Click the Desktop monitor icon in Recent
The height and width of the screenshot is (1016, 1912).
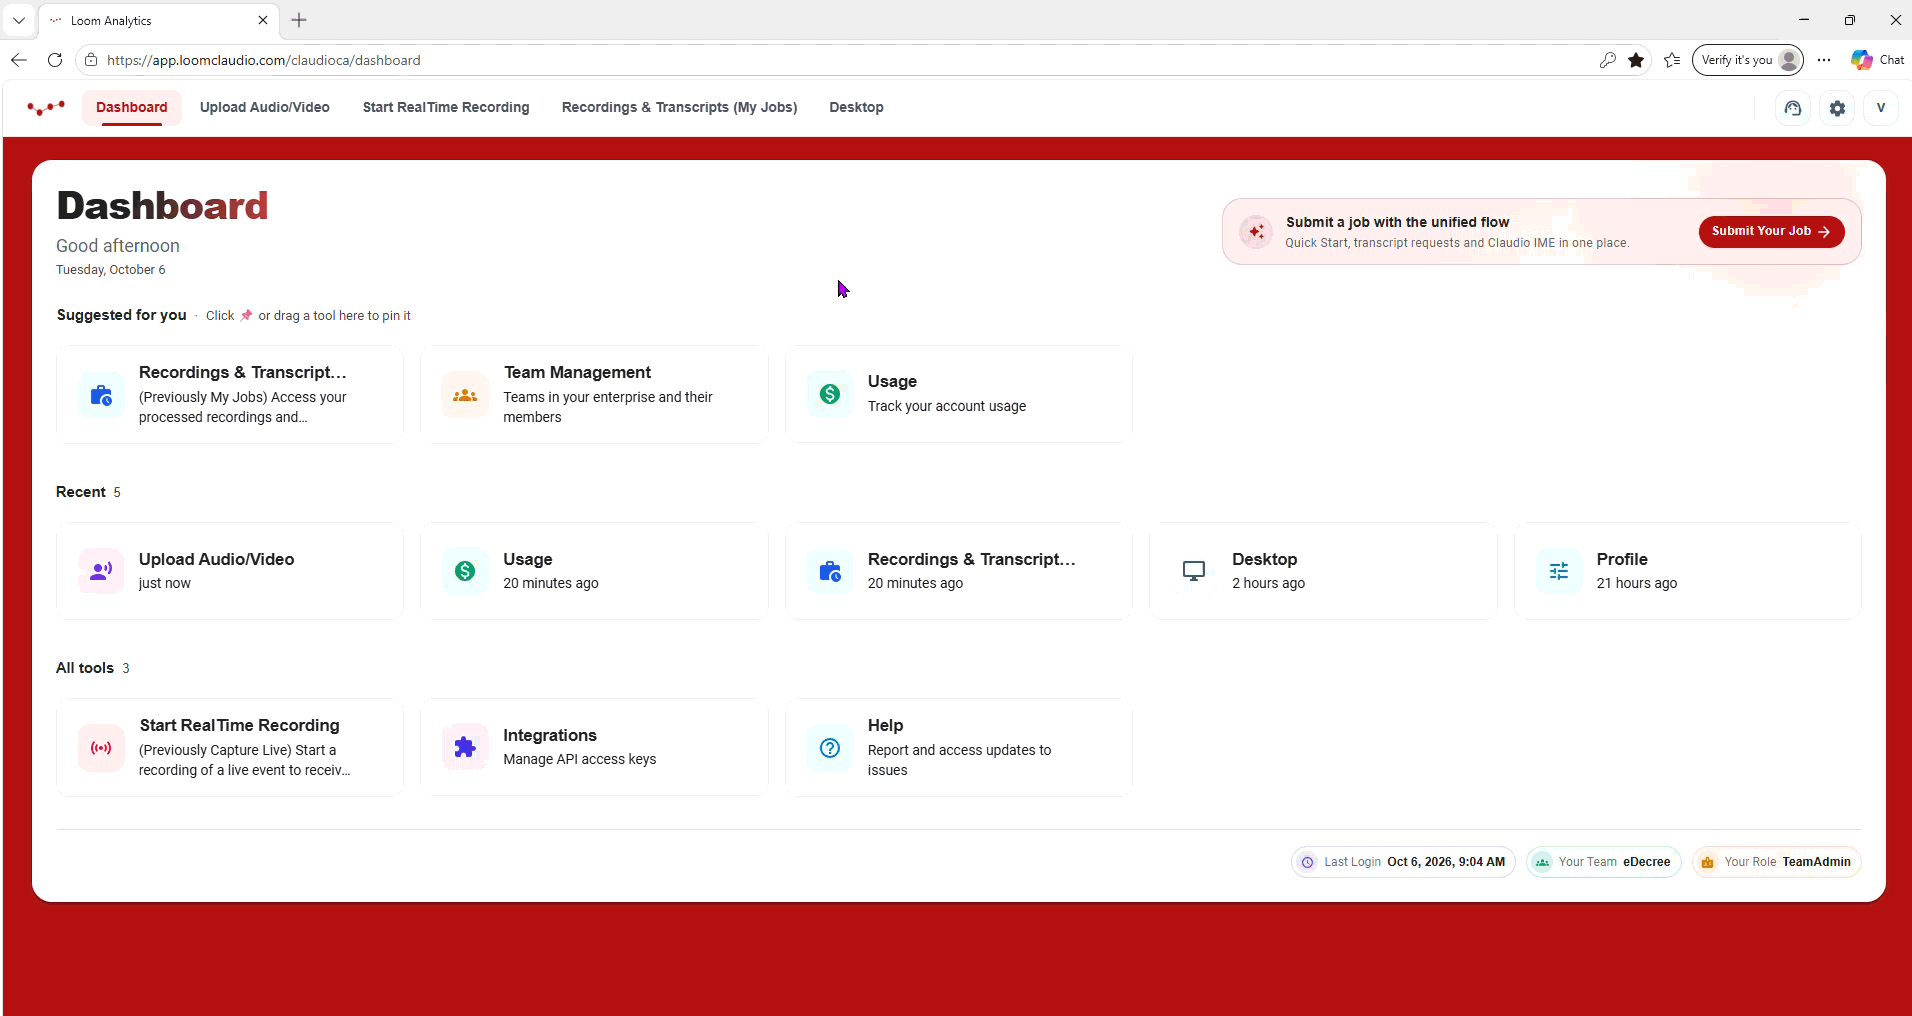[1194, 571]
